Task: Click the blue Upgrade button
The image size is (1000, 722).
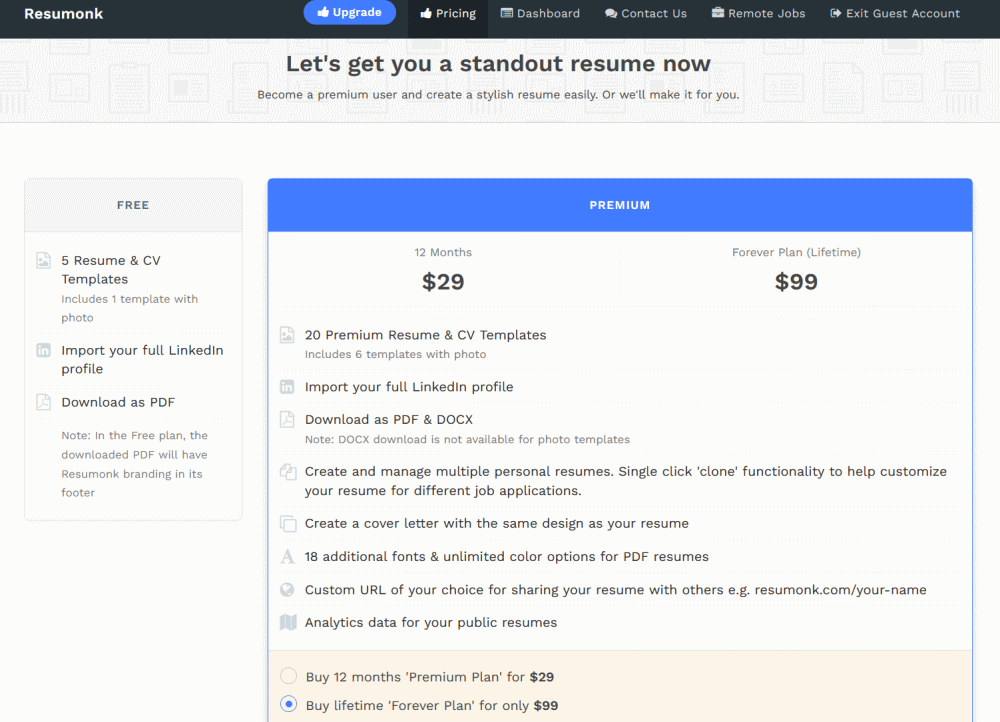Action: [349, 13]
